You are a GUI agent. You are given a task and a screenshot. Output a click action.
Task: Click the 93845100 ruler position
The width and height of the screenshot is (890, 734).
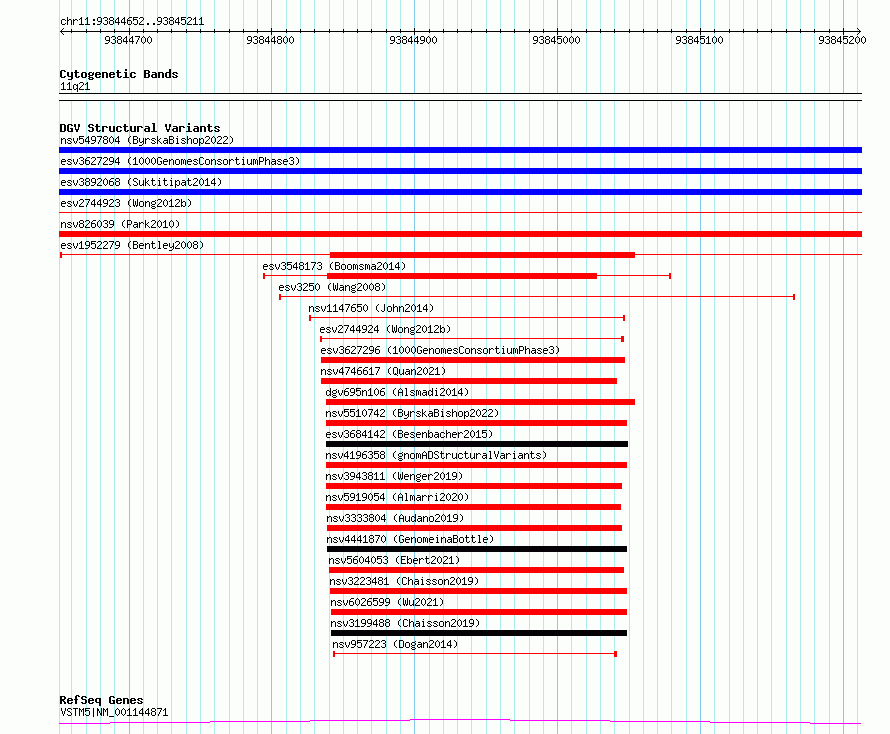coord(699,40)
